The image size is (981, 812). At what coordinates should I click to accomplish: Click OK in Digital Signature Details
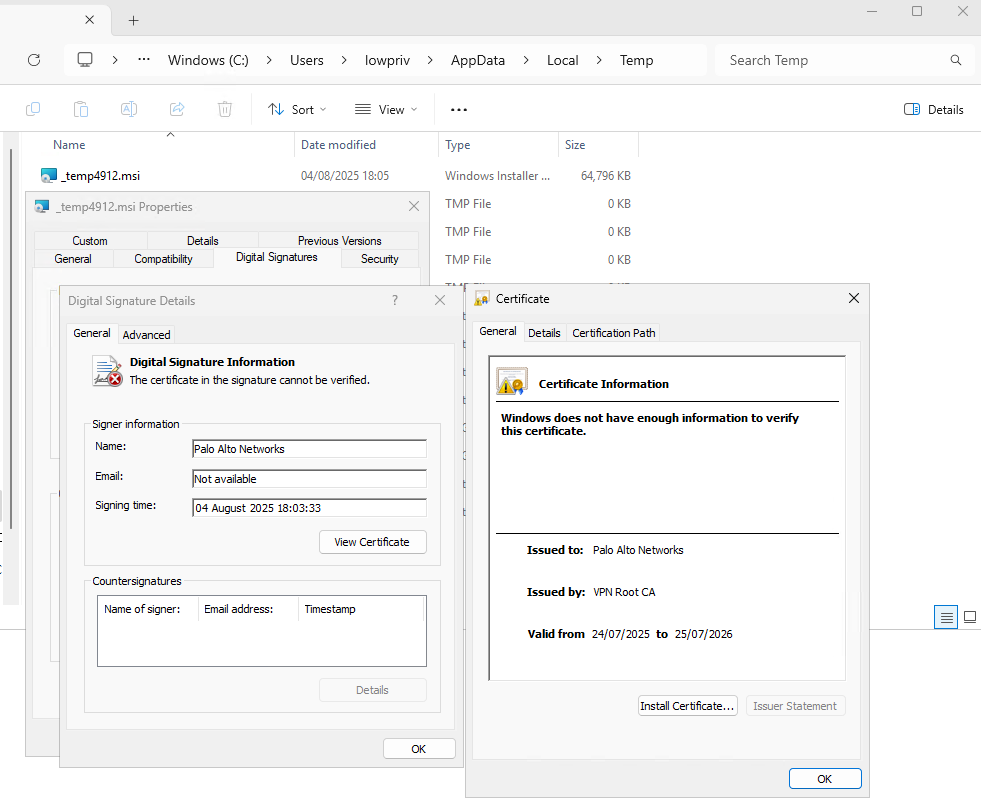419,749
